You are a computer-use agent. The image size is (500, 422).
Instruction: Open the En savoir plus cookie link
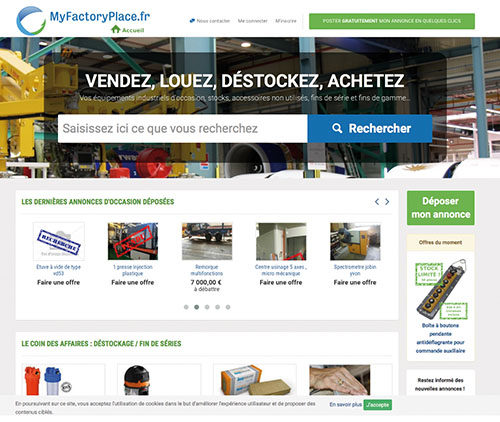346,404
